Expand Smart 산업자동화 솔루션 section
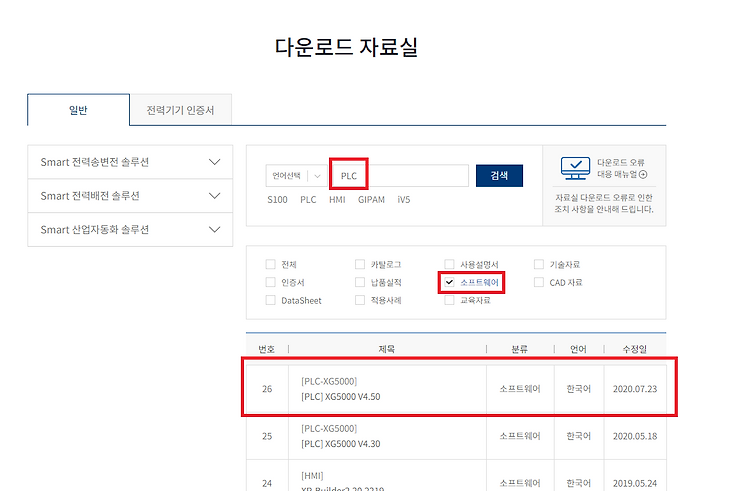The image size is (750, 491). point(130,230)
